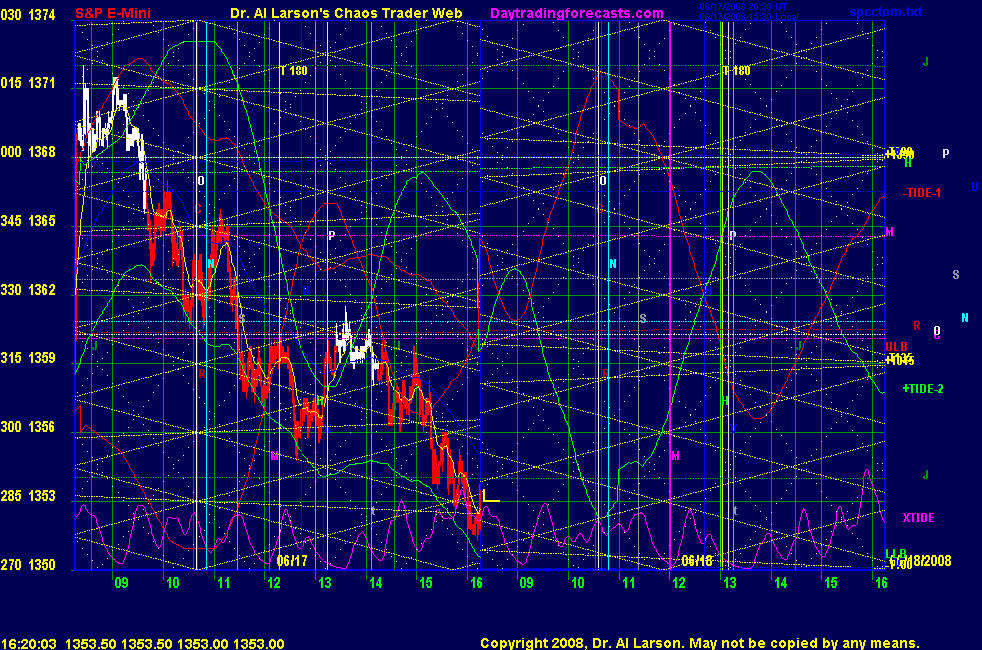
Task: Click the "345 1365" price axis label
Action: click(28, 221)
